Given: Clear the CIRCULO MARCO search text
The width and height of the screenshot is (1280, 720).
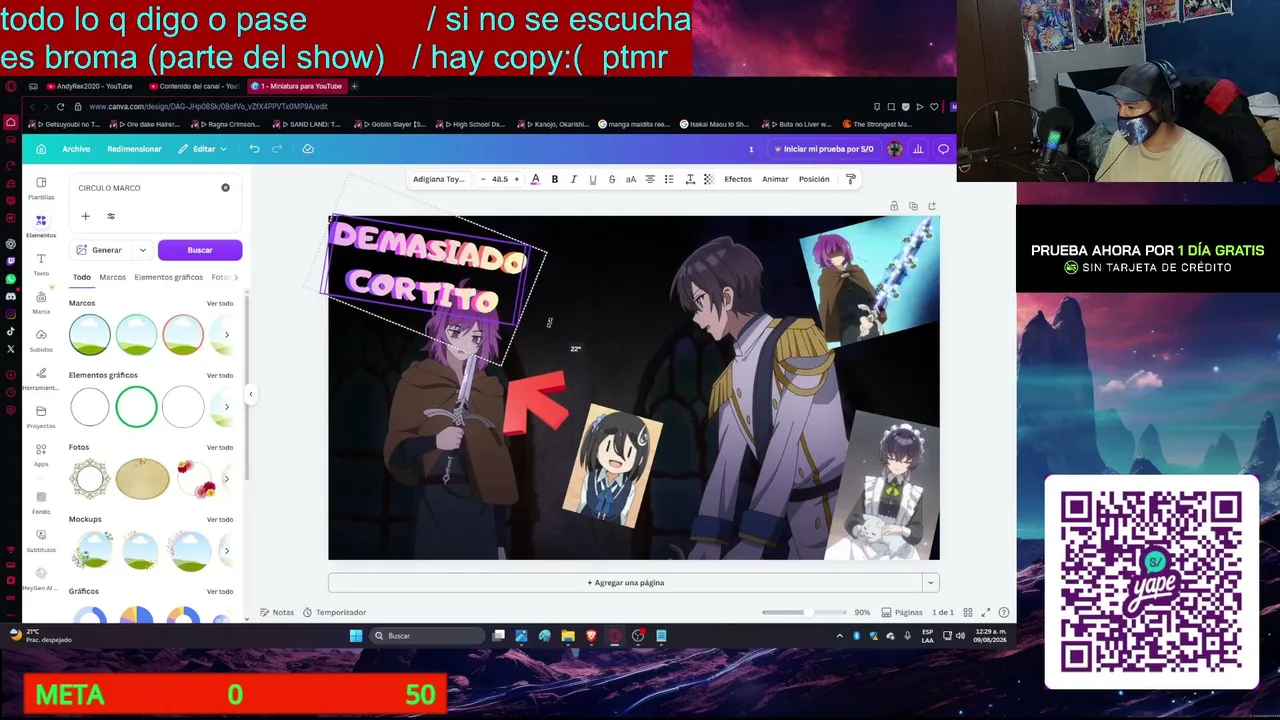Looking at the screenshot, I should 225,188.
